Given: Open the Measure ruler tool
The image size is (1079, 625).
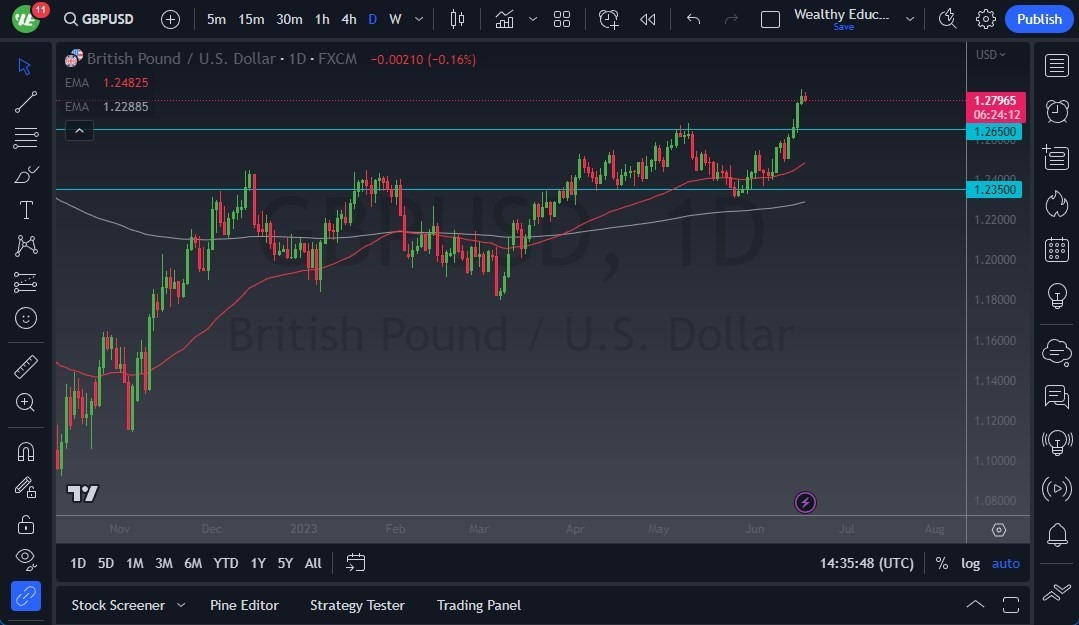Looking at the screenshot, I should coord(26,366).
